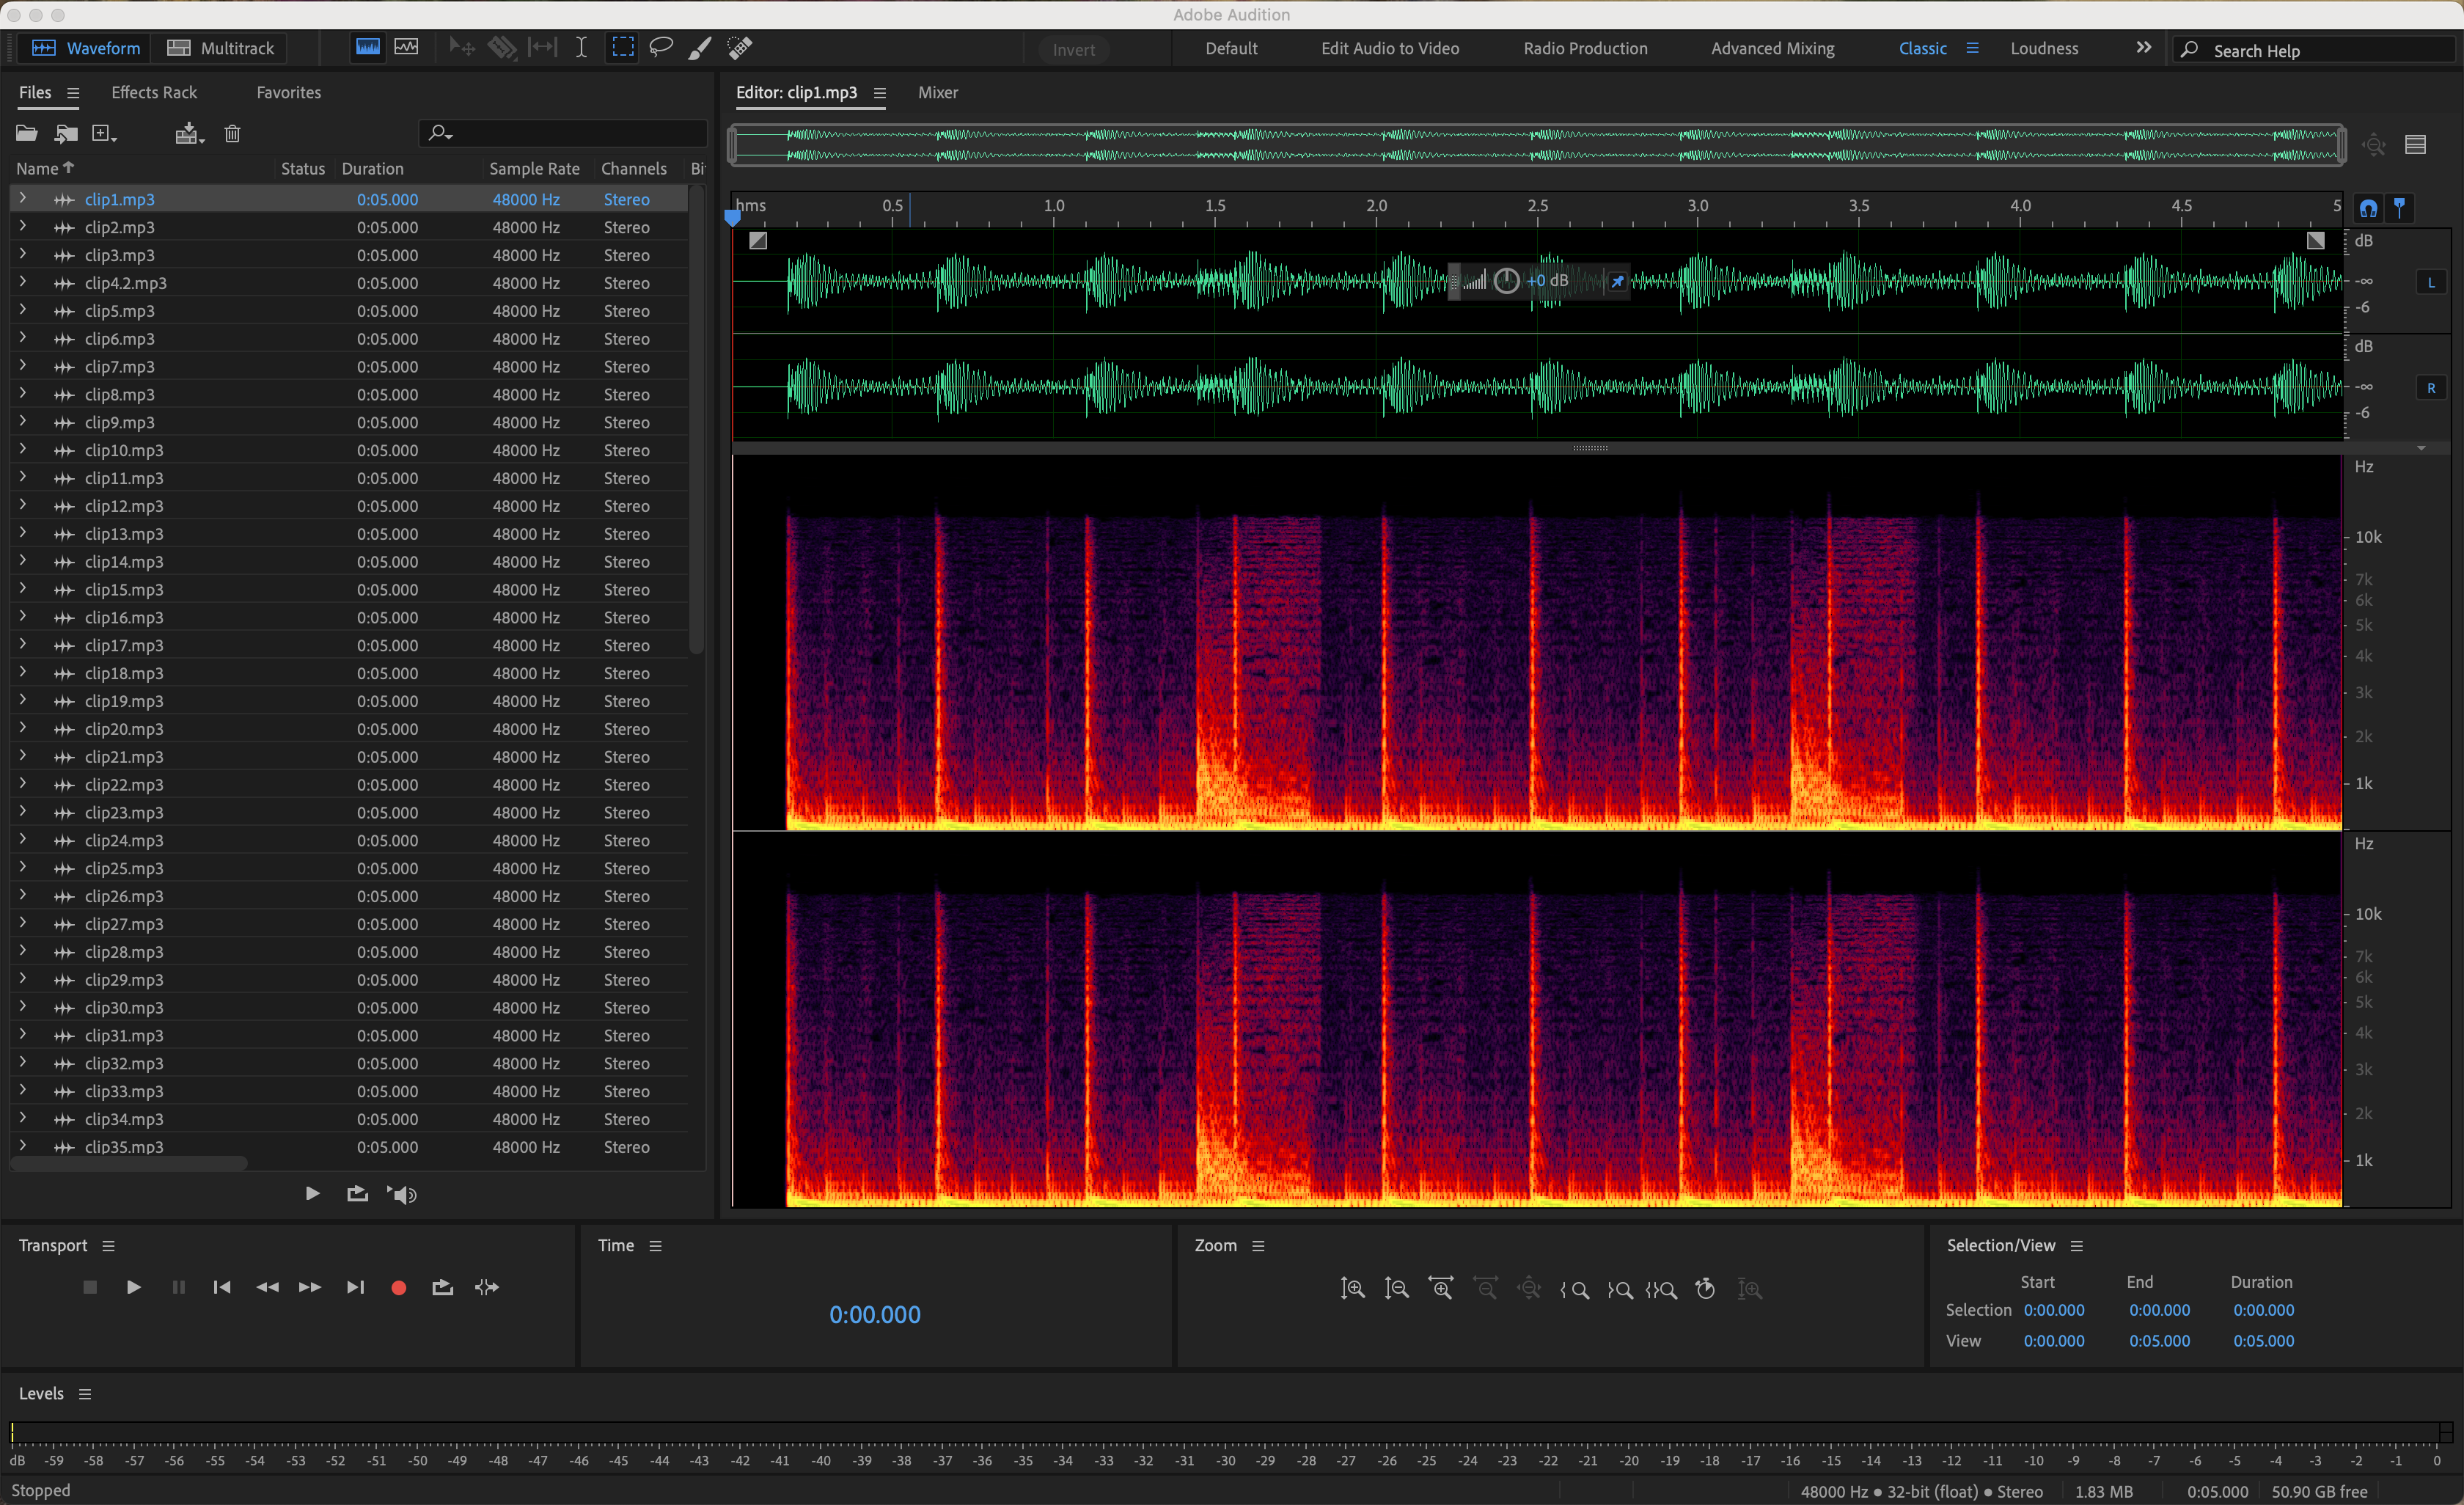The width and height of the screenshot is (2464, 1505).
Task: Sort files by Sample Rate column
Action: click(534, 169)
